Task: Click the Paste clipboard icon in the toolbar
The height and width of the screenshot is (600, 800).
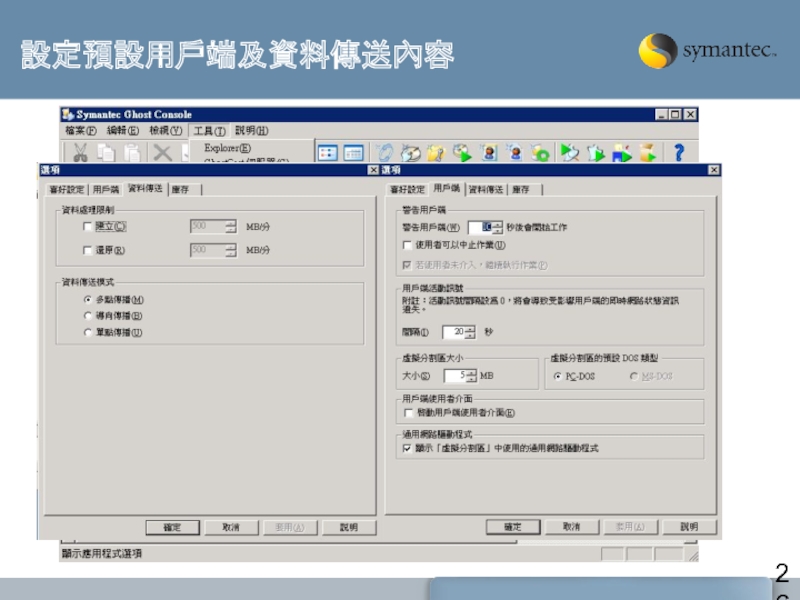Action: coord(132,153)
